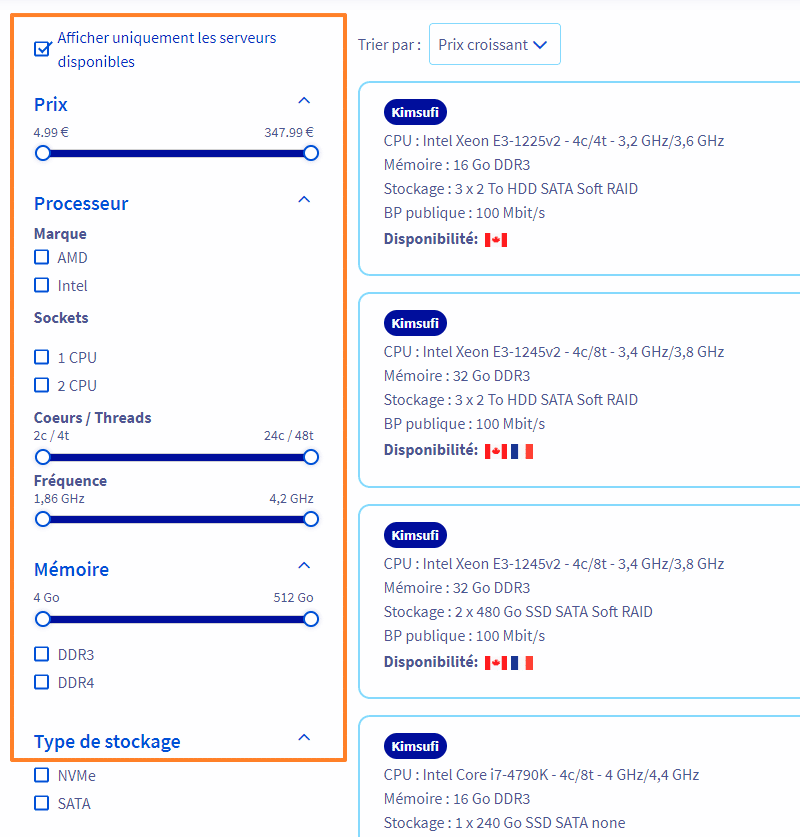This screenshot has height=837, width=800.
Task: Enable the Intel brand filter
Action: 42,285
